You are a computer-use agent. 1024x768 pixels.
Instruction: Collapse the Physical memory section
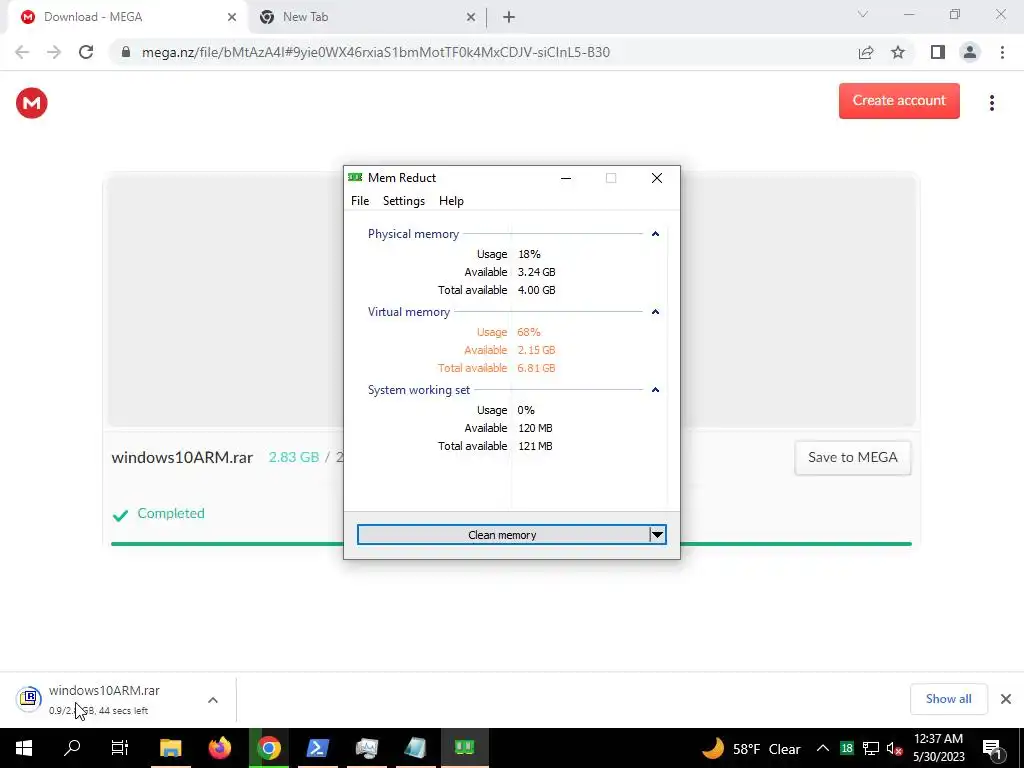[x=655, y=234]
